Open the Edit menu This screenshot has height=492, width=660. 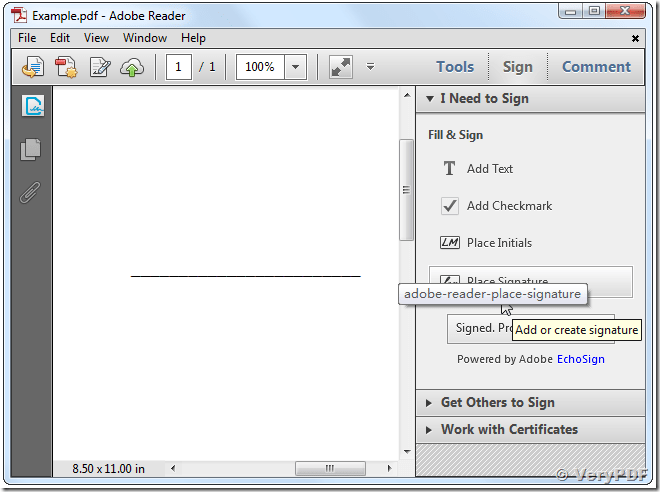(60, 38)
